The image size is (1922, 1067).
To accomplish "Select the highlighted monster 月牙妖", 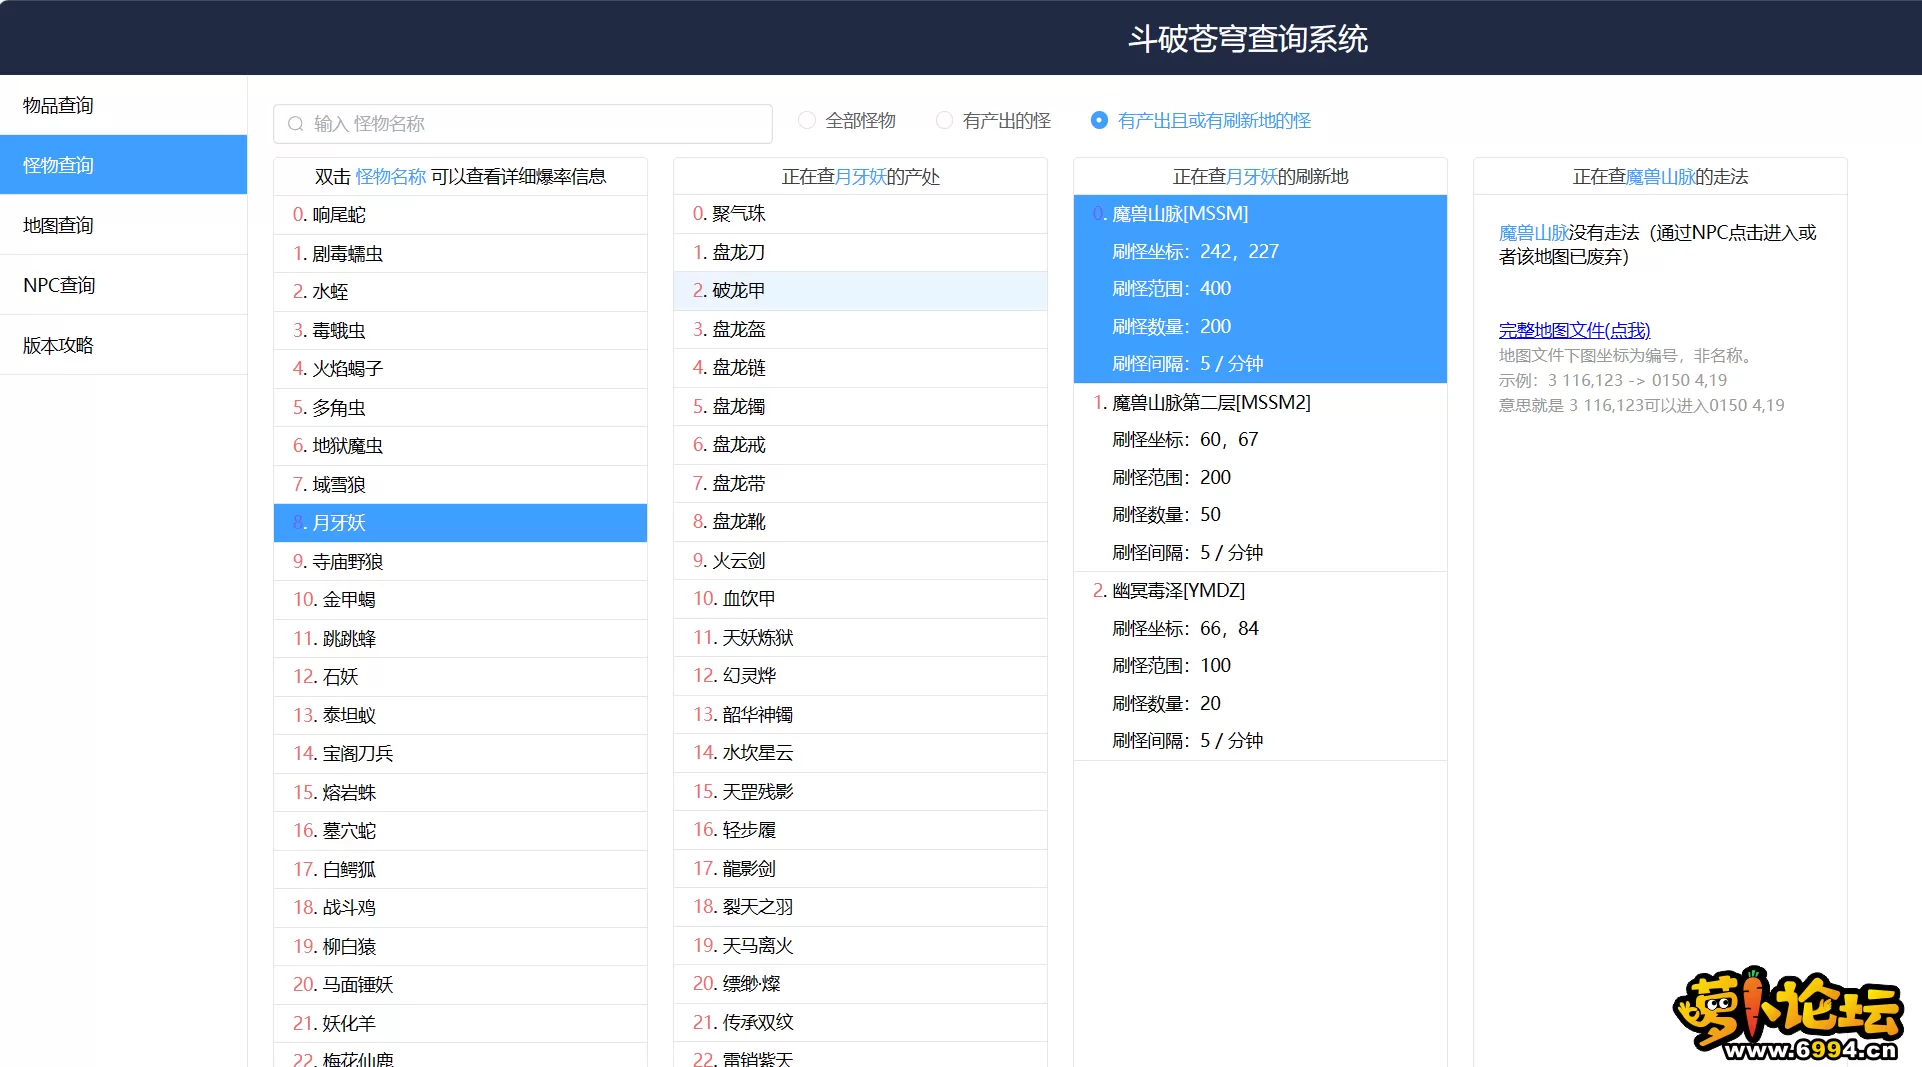I will point(460,523).
